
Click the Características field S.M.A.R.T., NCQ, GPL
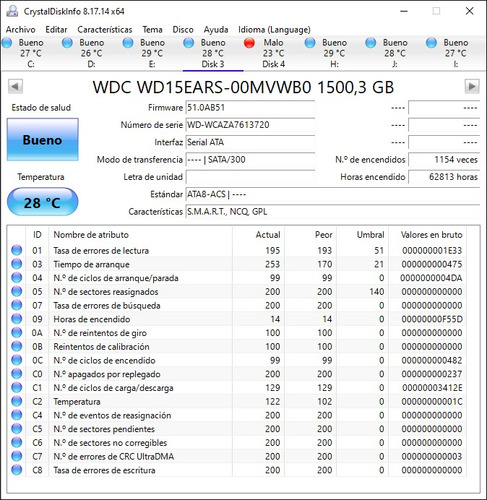(x=333, y=212)
